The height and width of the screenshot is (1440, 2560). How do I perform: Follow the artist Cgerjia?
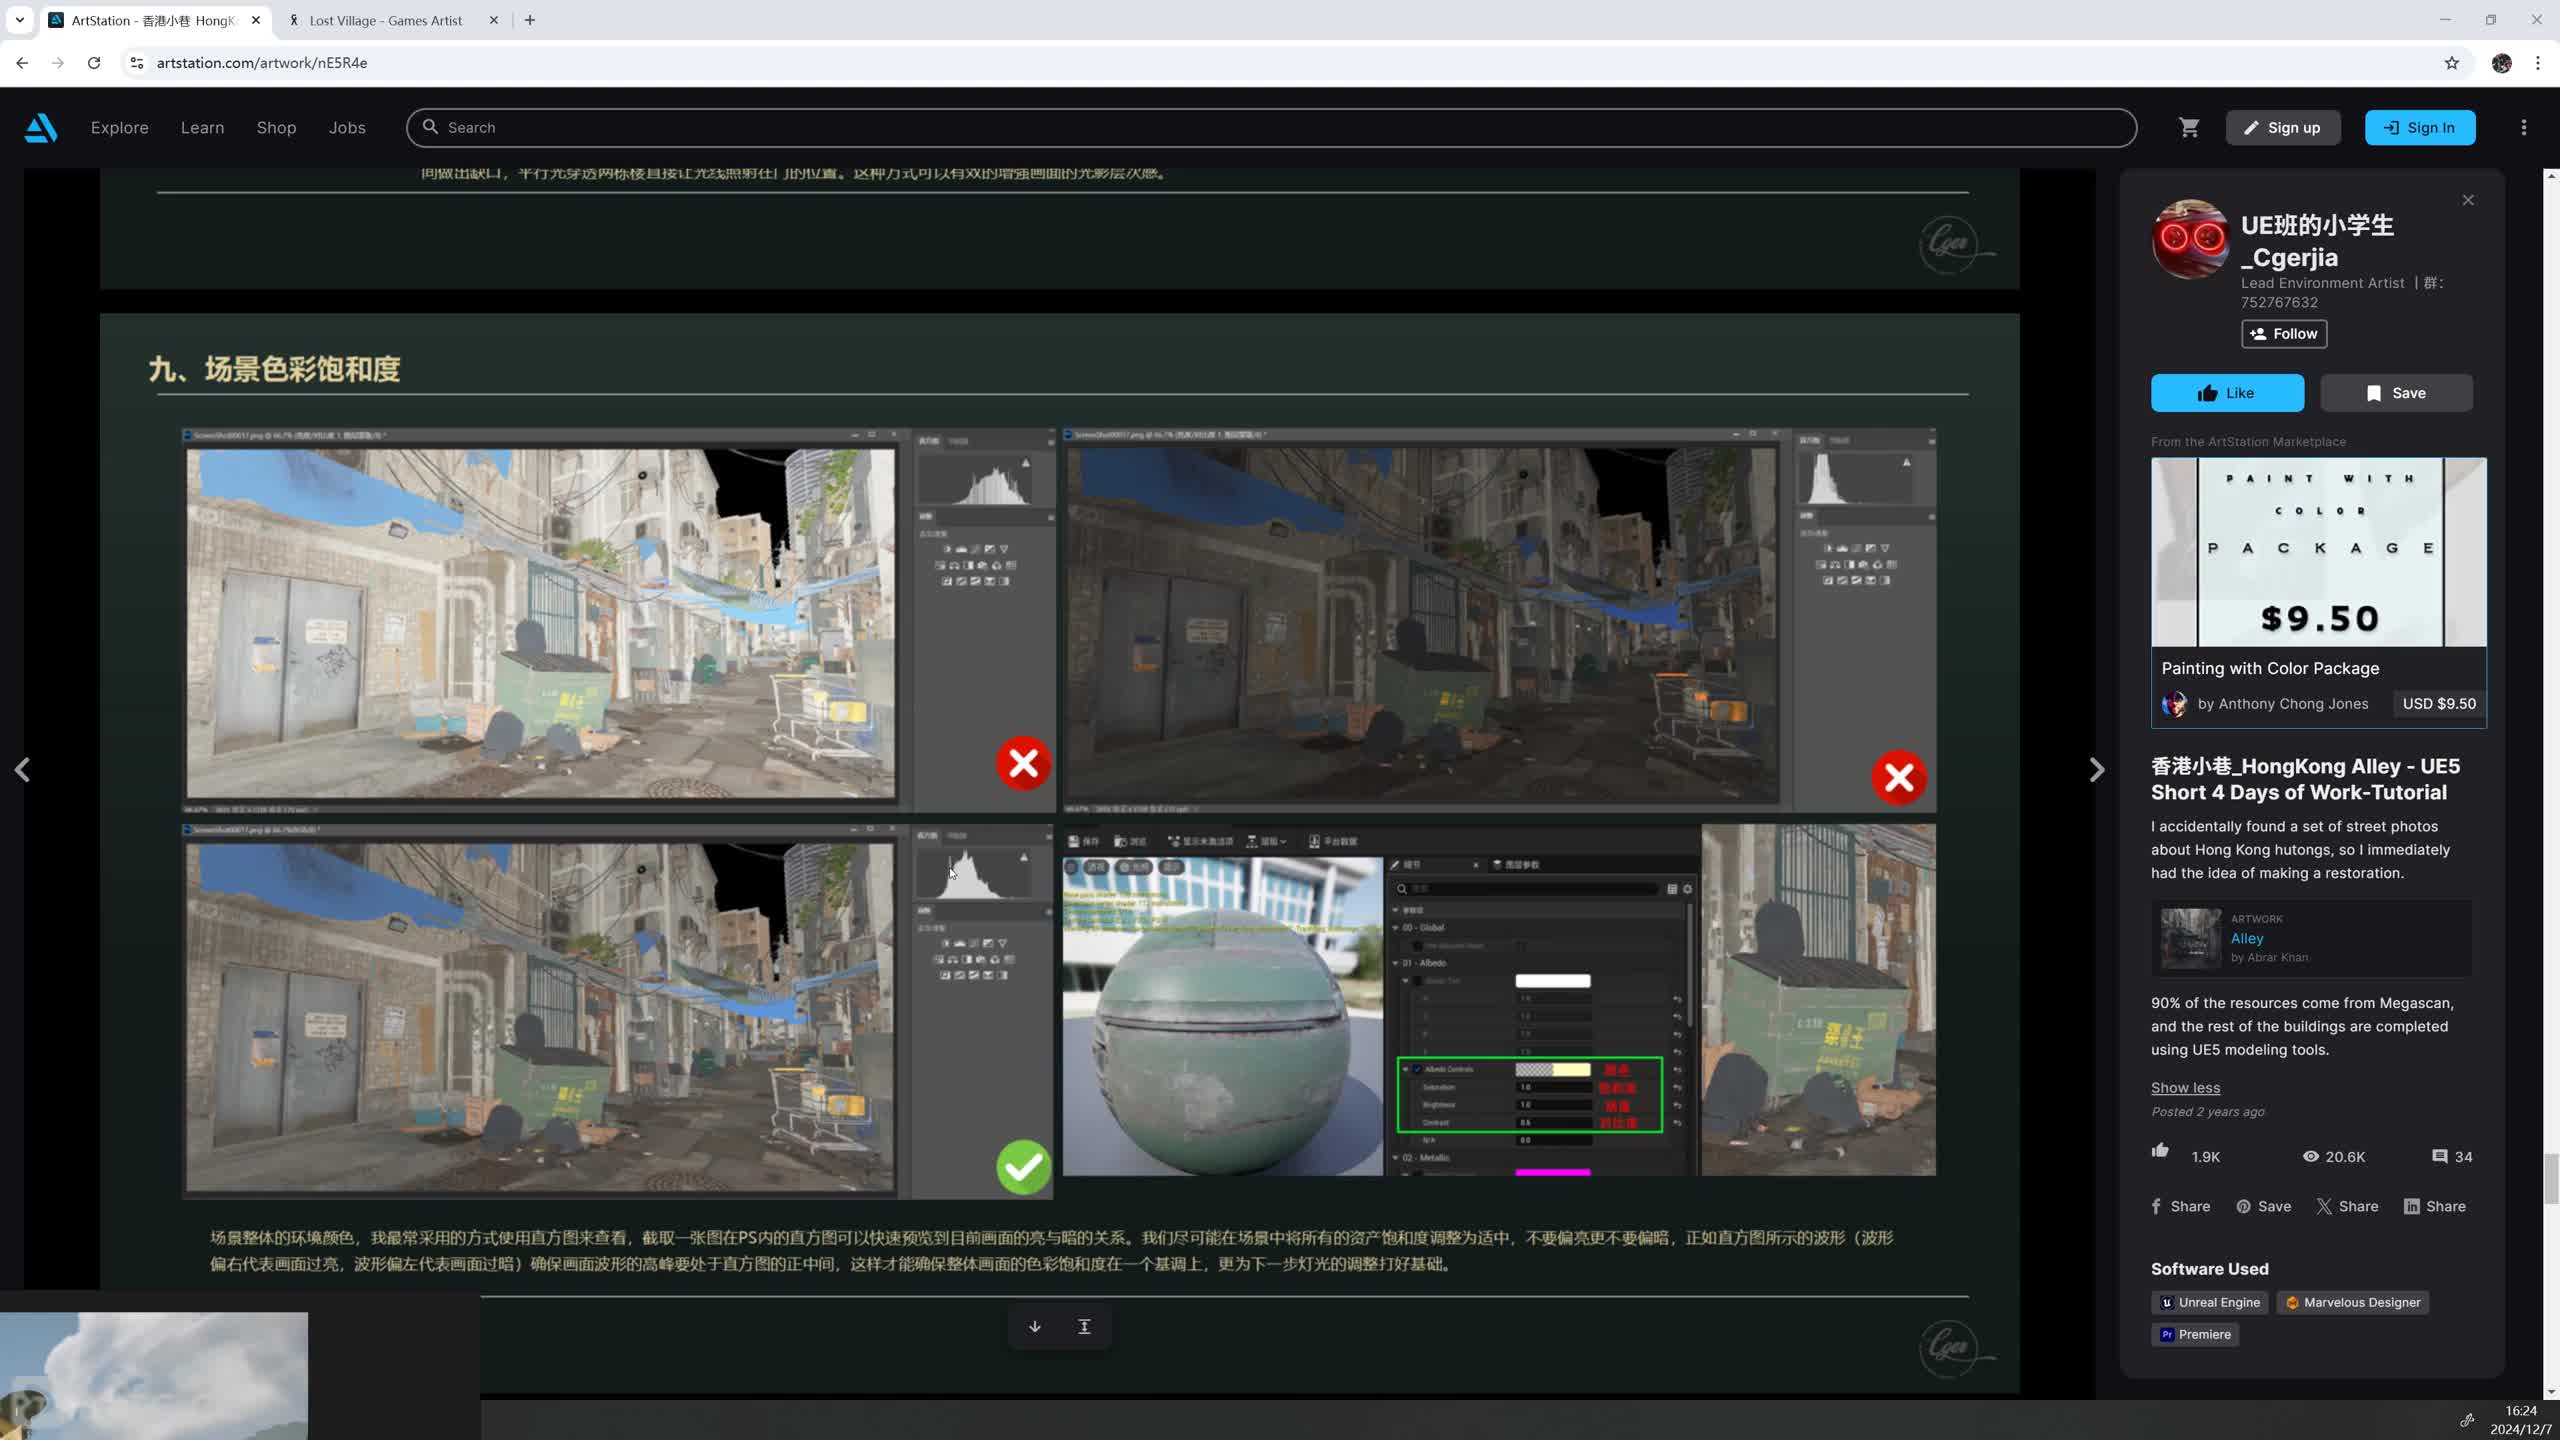click(x=2284, y=334)
